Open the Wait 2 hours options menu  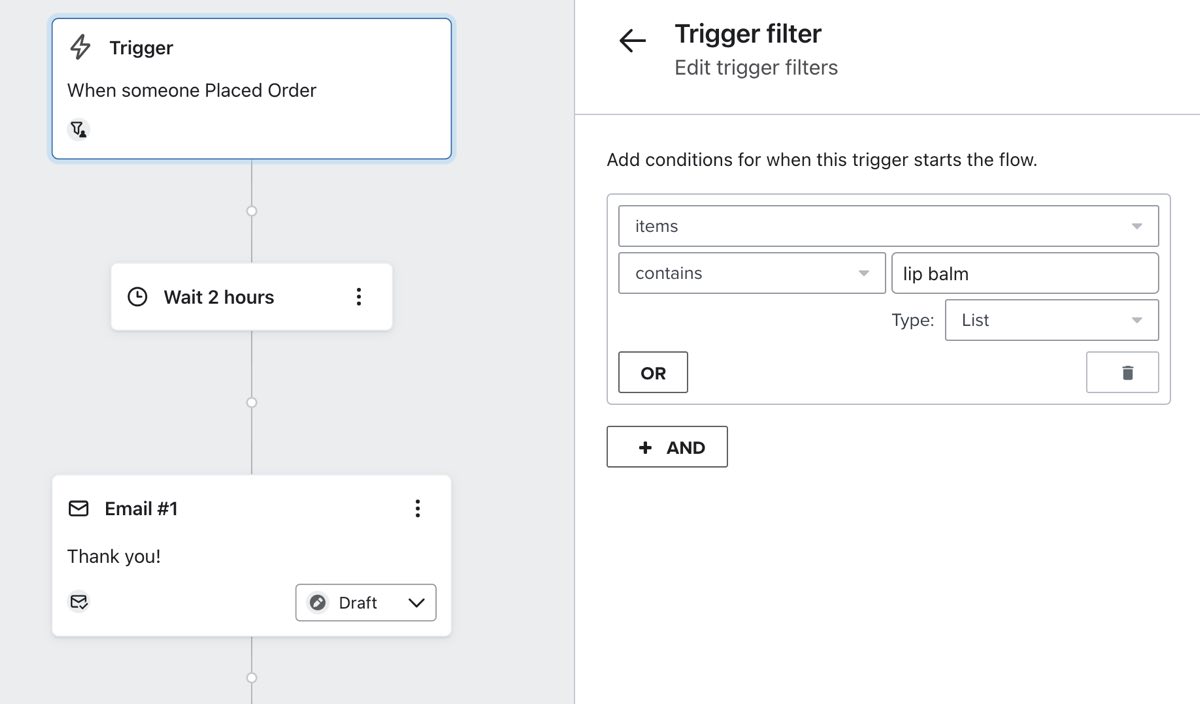[x=359, y=296]
